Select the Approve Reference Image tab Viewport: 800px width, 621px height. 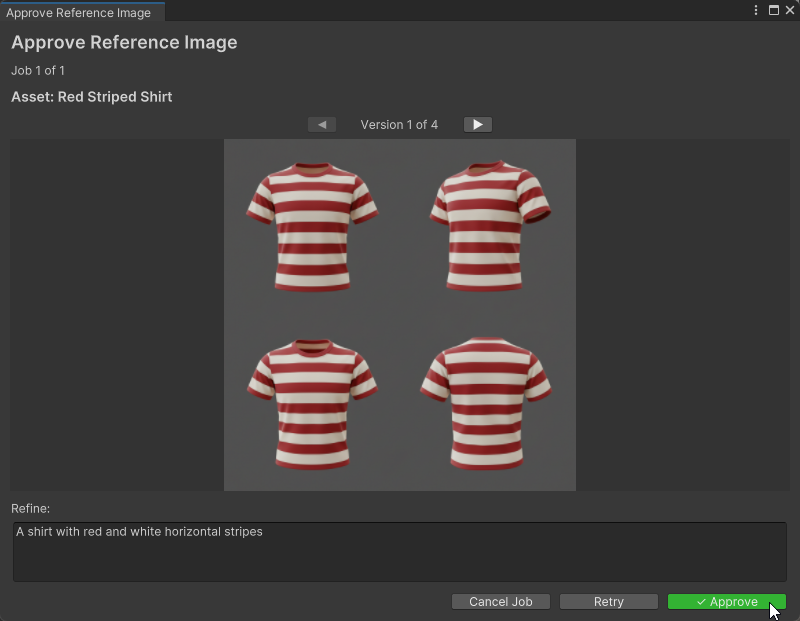pos(79,13)
